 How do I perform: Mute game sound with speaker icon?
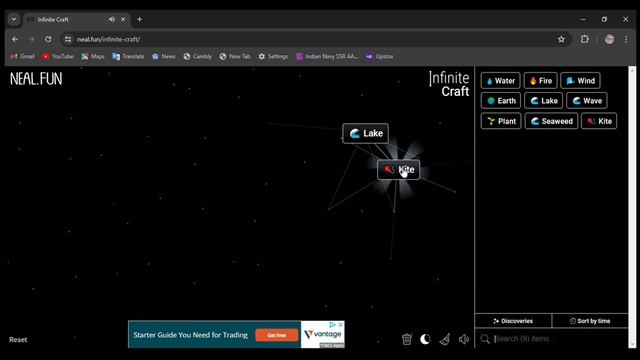(463, 339)
